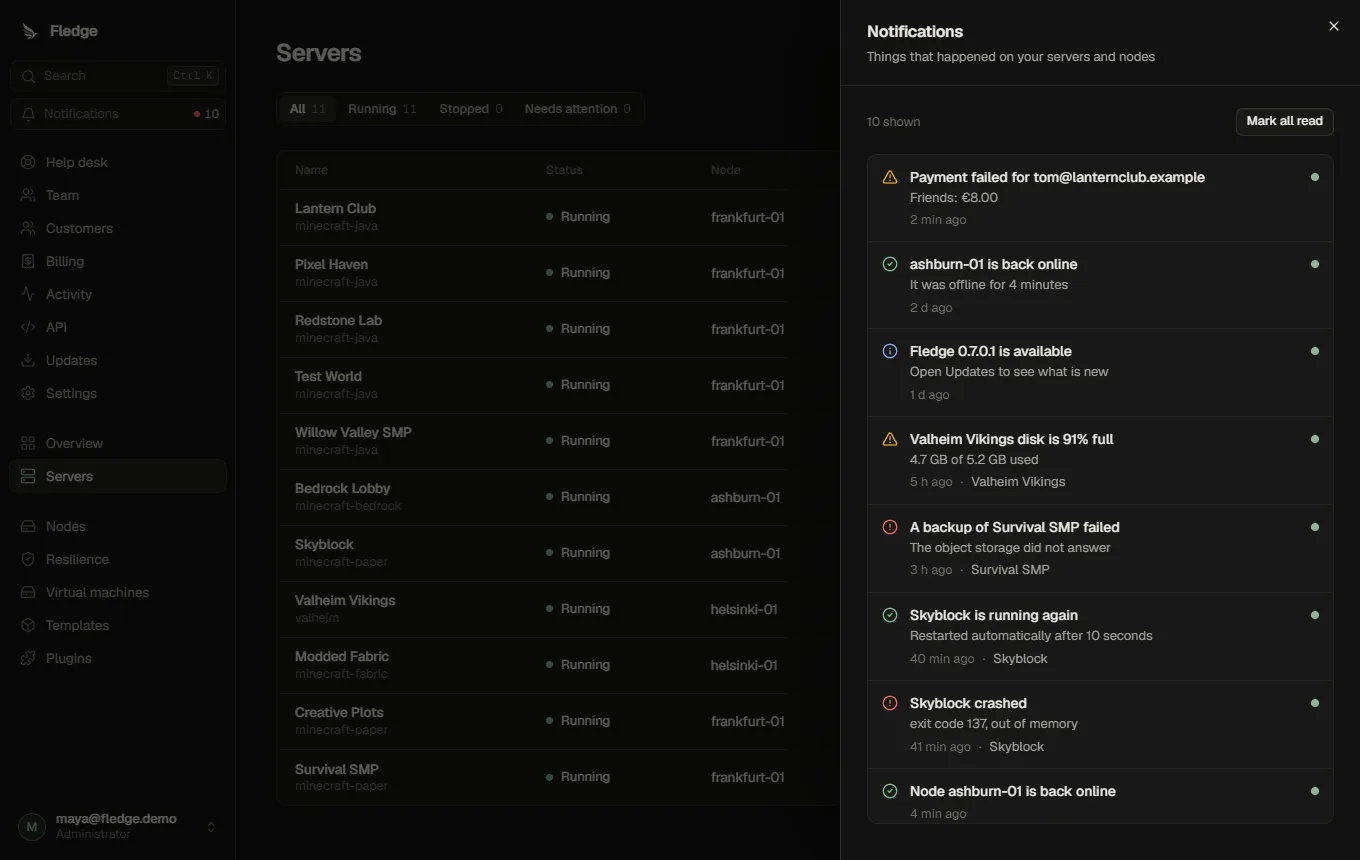Image resolution: width=1360 pixels, height=860 pixels.
Task: Close the Notifications panel
Action: pyautogui.click(x=1334, y=26)
